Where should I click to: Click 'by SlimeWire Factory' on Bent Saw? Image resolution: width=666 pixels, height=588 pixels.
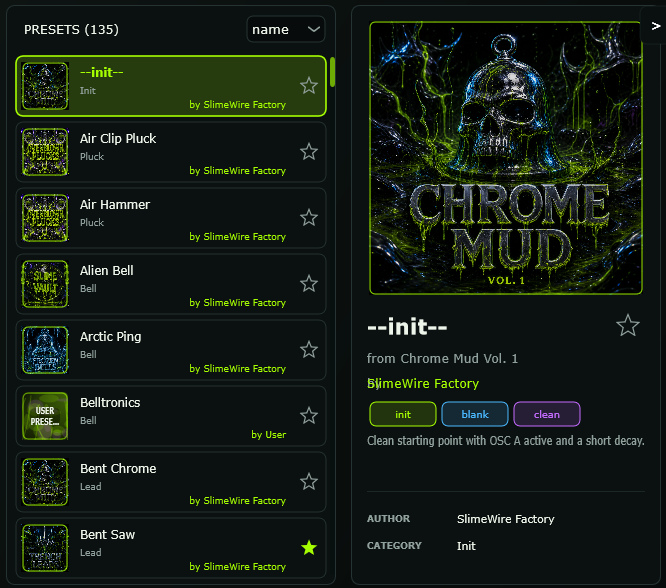tap(237, 567)
